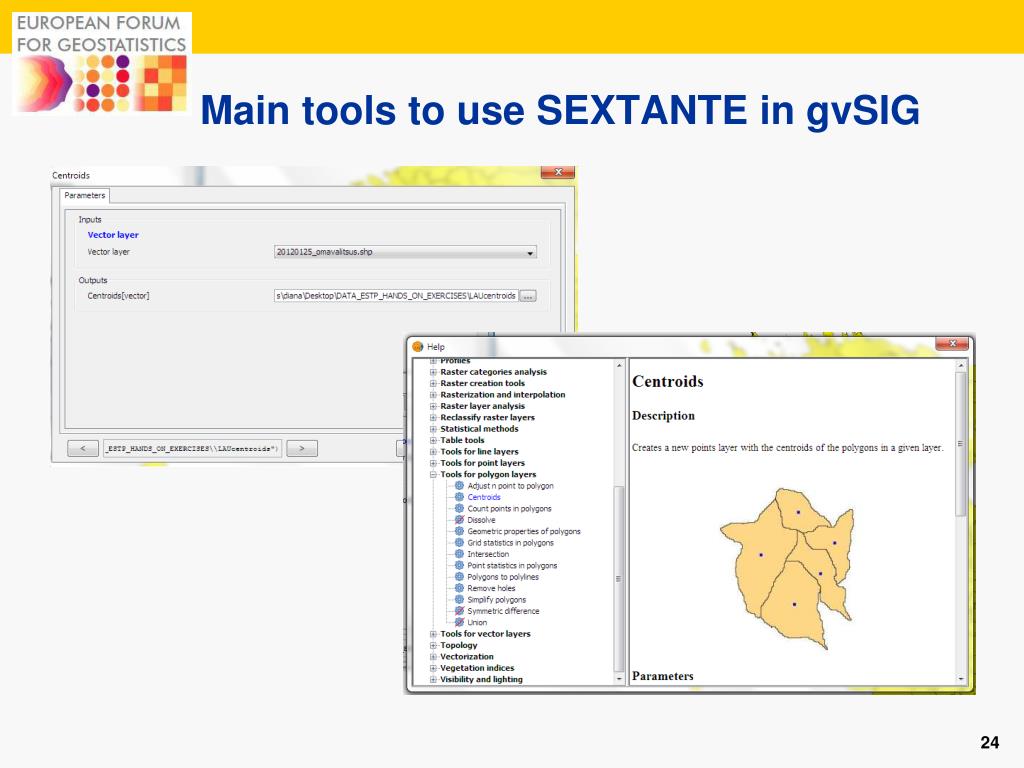Image resolution: width=1024 pixels, height=768 pixels.
Task: Select the Parameters tab in Centroids dialog
Action: click(x=85, y=195)
